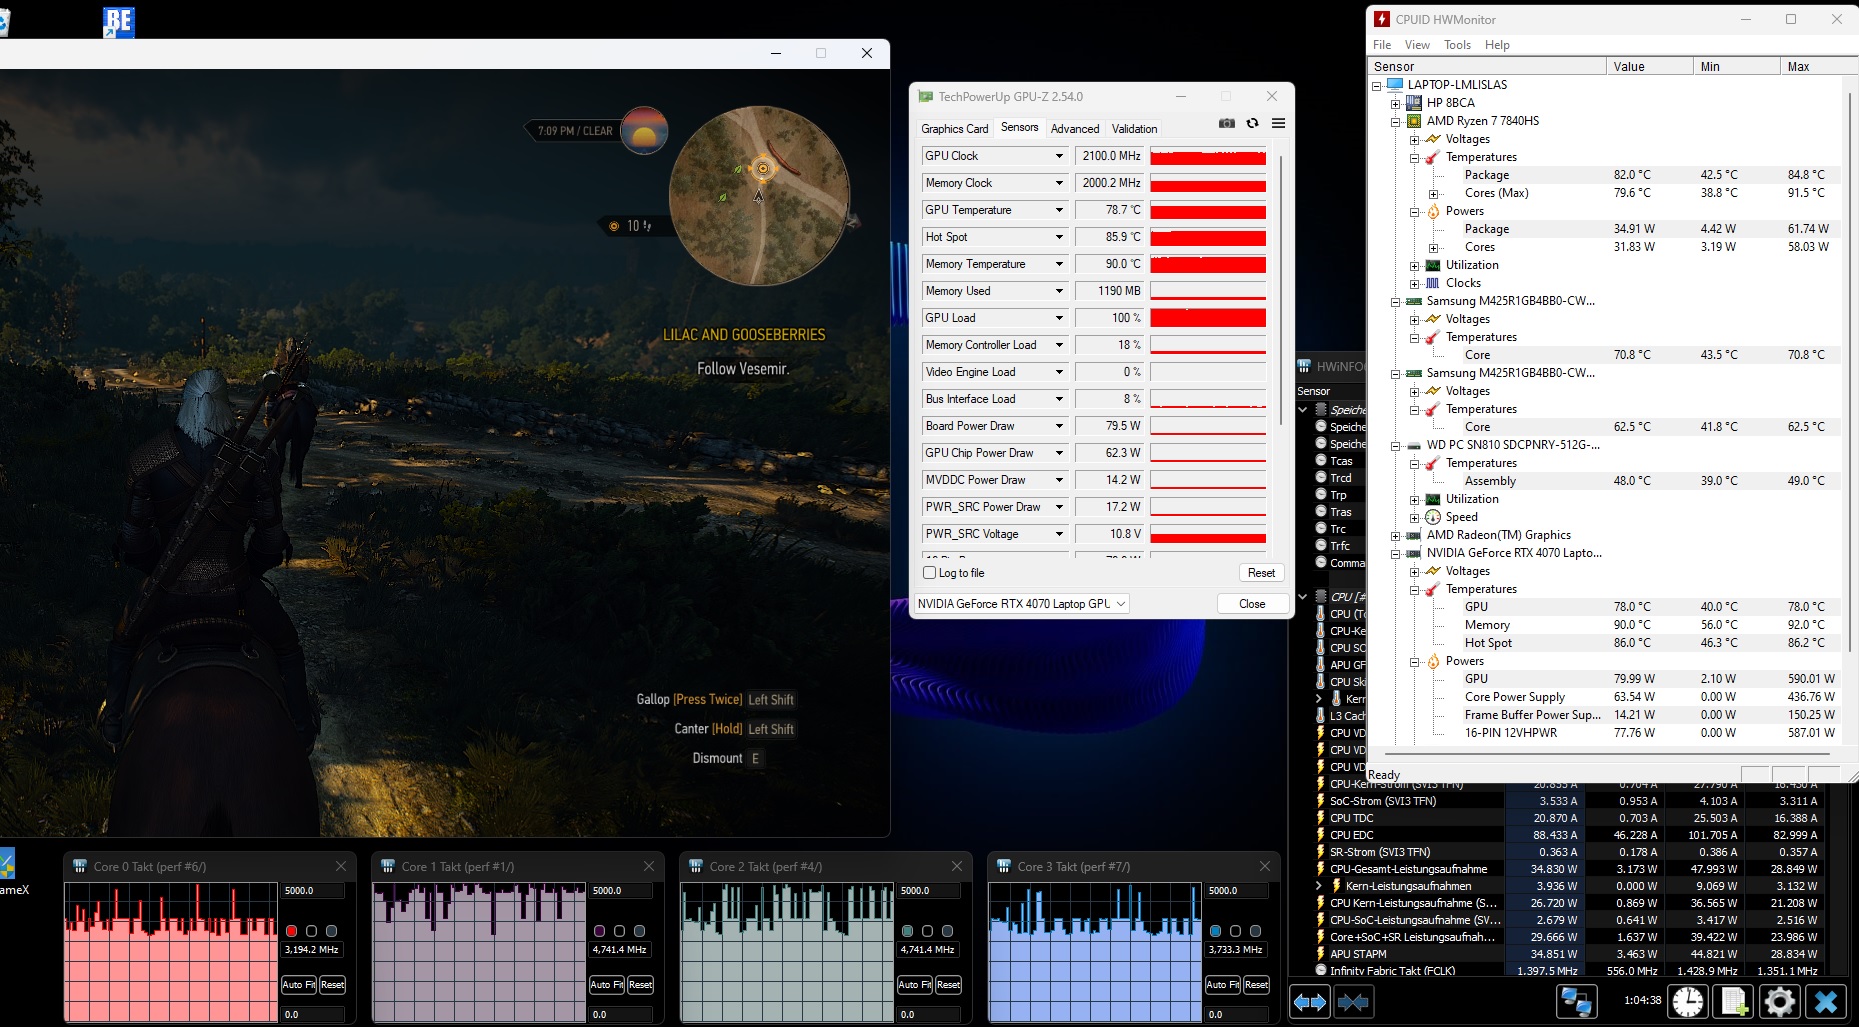Click the HWiNFO network monitors icon
The image size is (1859, 1027).
tap(1577, 1001)
